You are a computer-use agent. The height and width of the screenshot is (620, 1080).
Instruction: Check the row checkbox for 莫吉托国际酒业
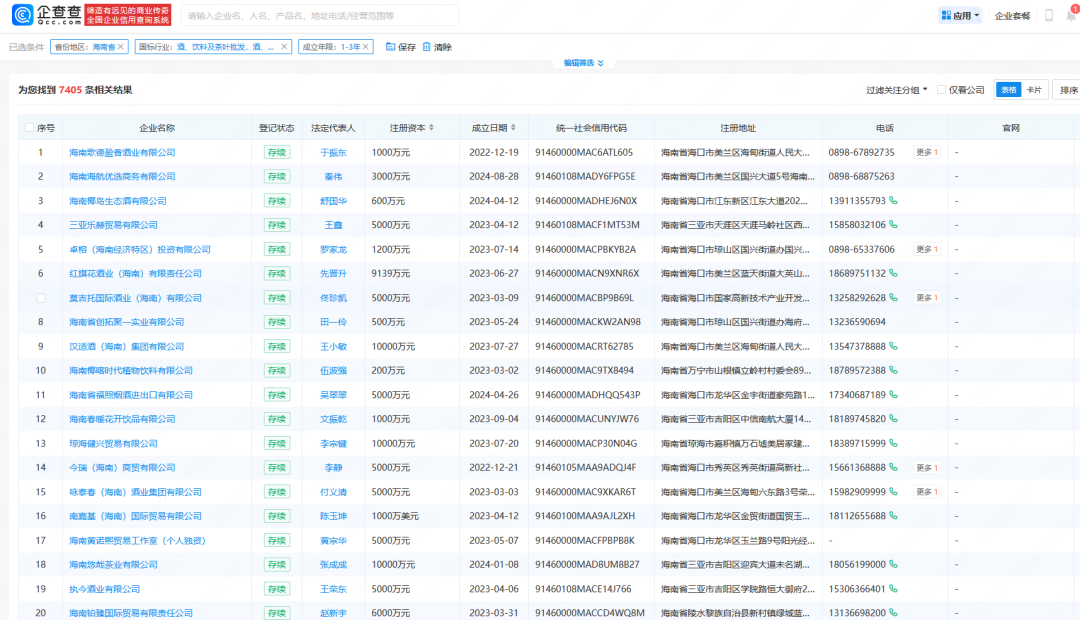pos(41,298)
